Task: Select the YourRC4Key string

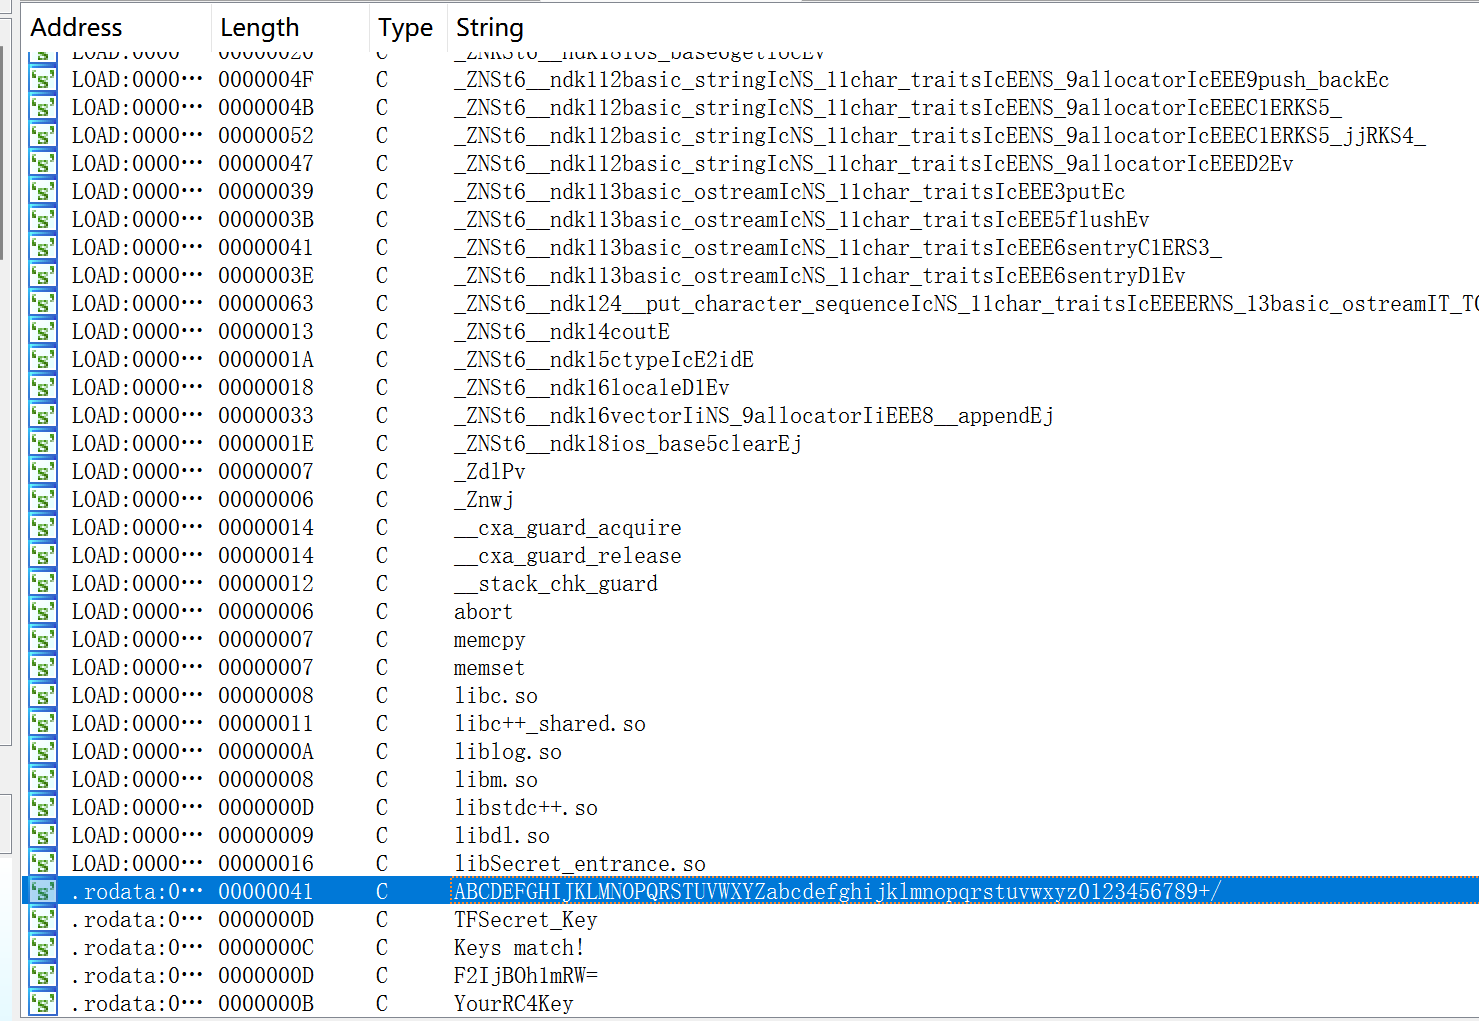Action: coord(513,1003)
